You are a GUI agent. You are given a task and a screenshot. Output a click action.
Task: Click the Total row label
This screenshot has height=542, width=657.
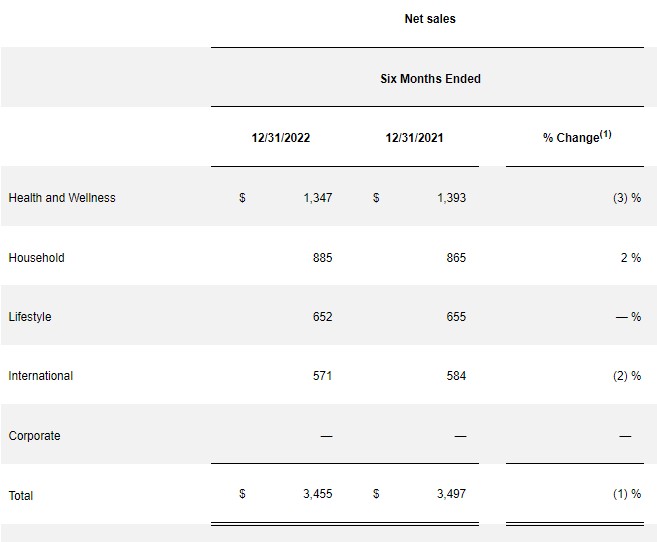click(x=21, y=495)
